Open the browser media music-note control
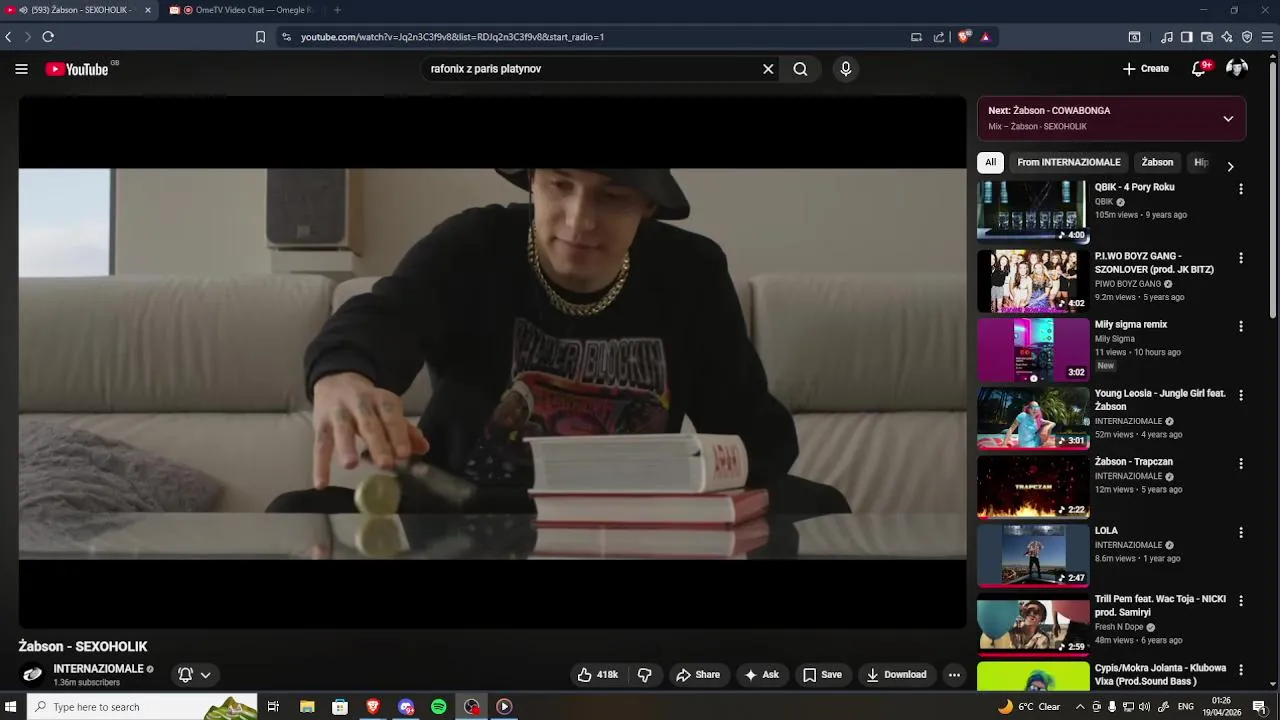This screenshot has height=720, width=1280. click(x=1167, y=37)
